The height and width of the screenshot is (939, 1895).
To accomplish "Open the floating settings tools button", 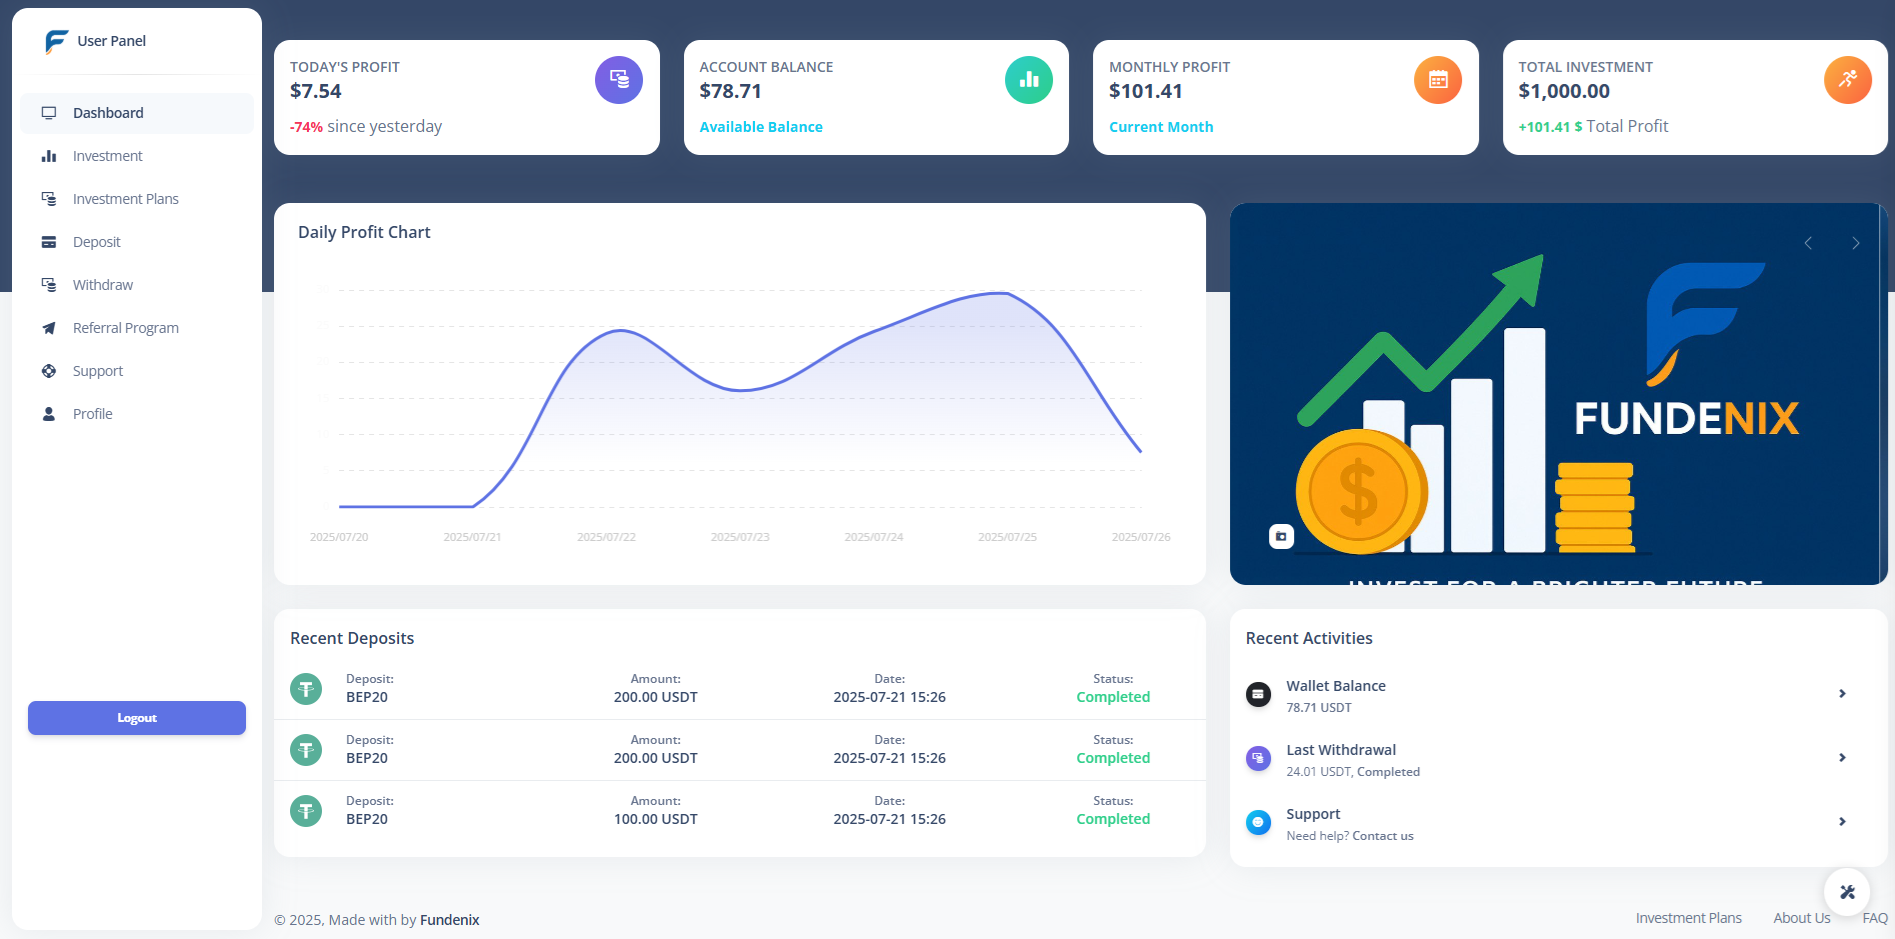I will 1847,892.
